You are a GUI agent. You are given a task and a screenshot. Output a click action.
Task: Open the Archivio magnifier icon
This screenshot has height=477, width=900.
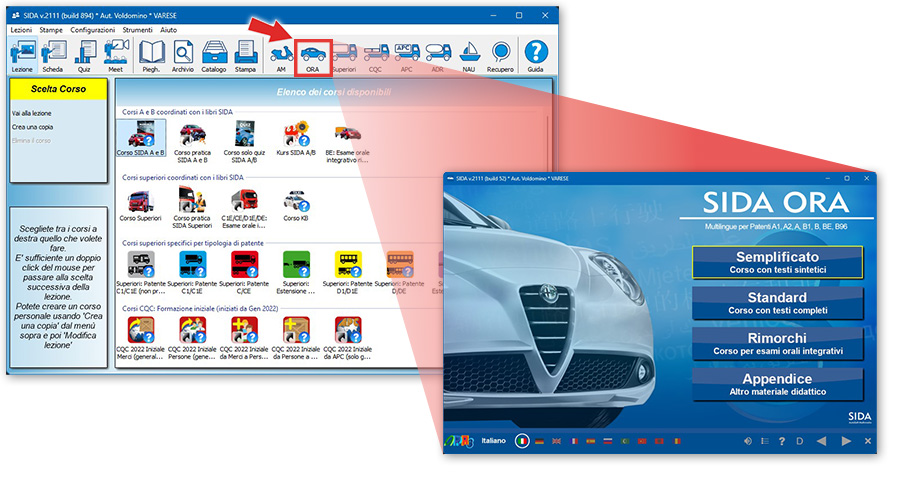[183, 56]
